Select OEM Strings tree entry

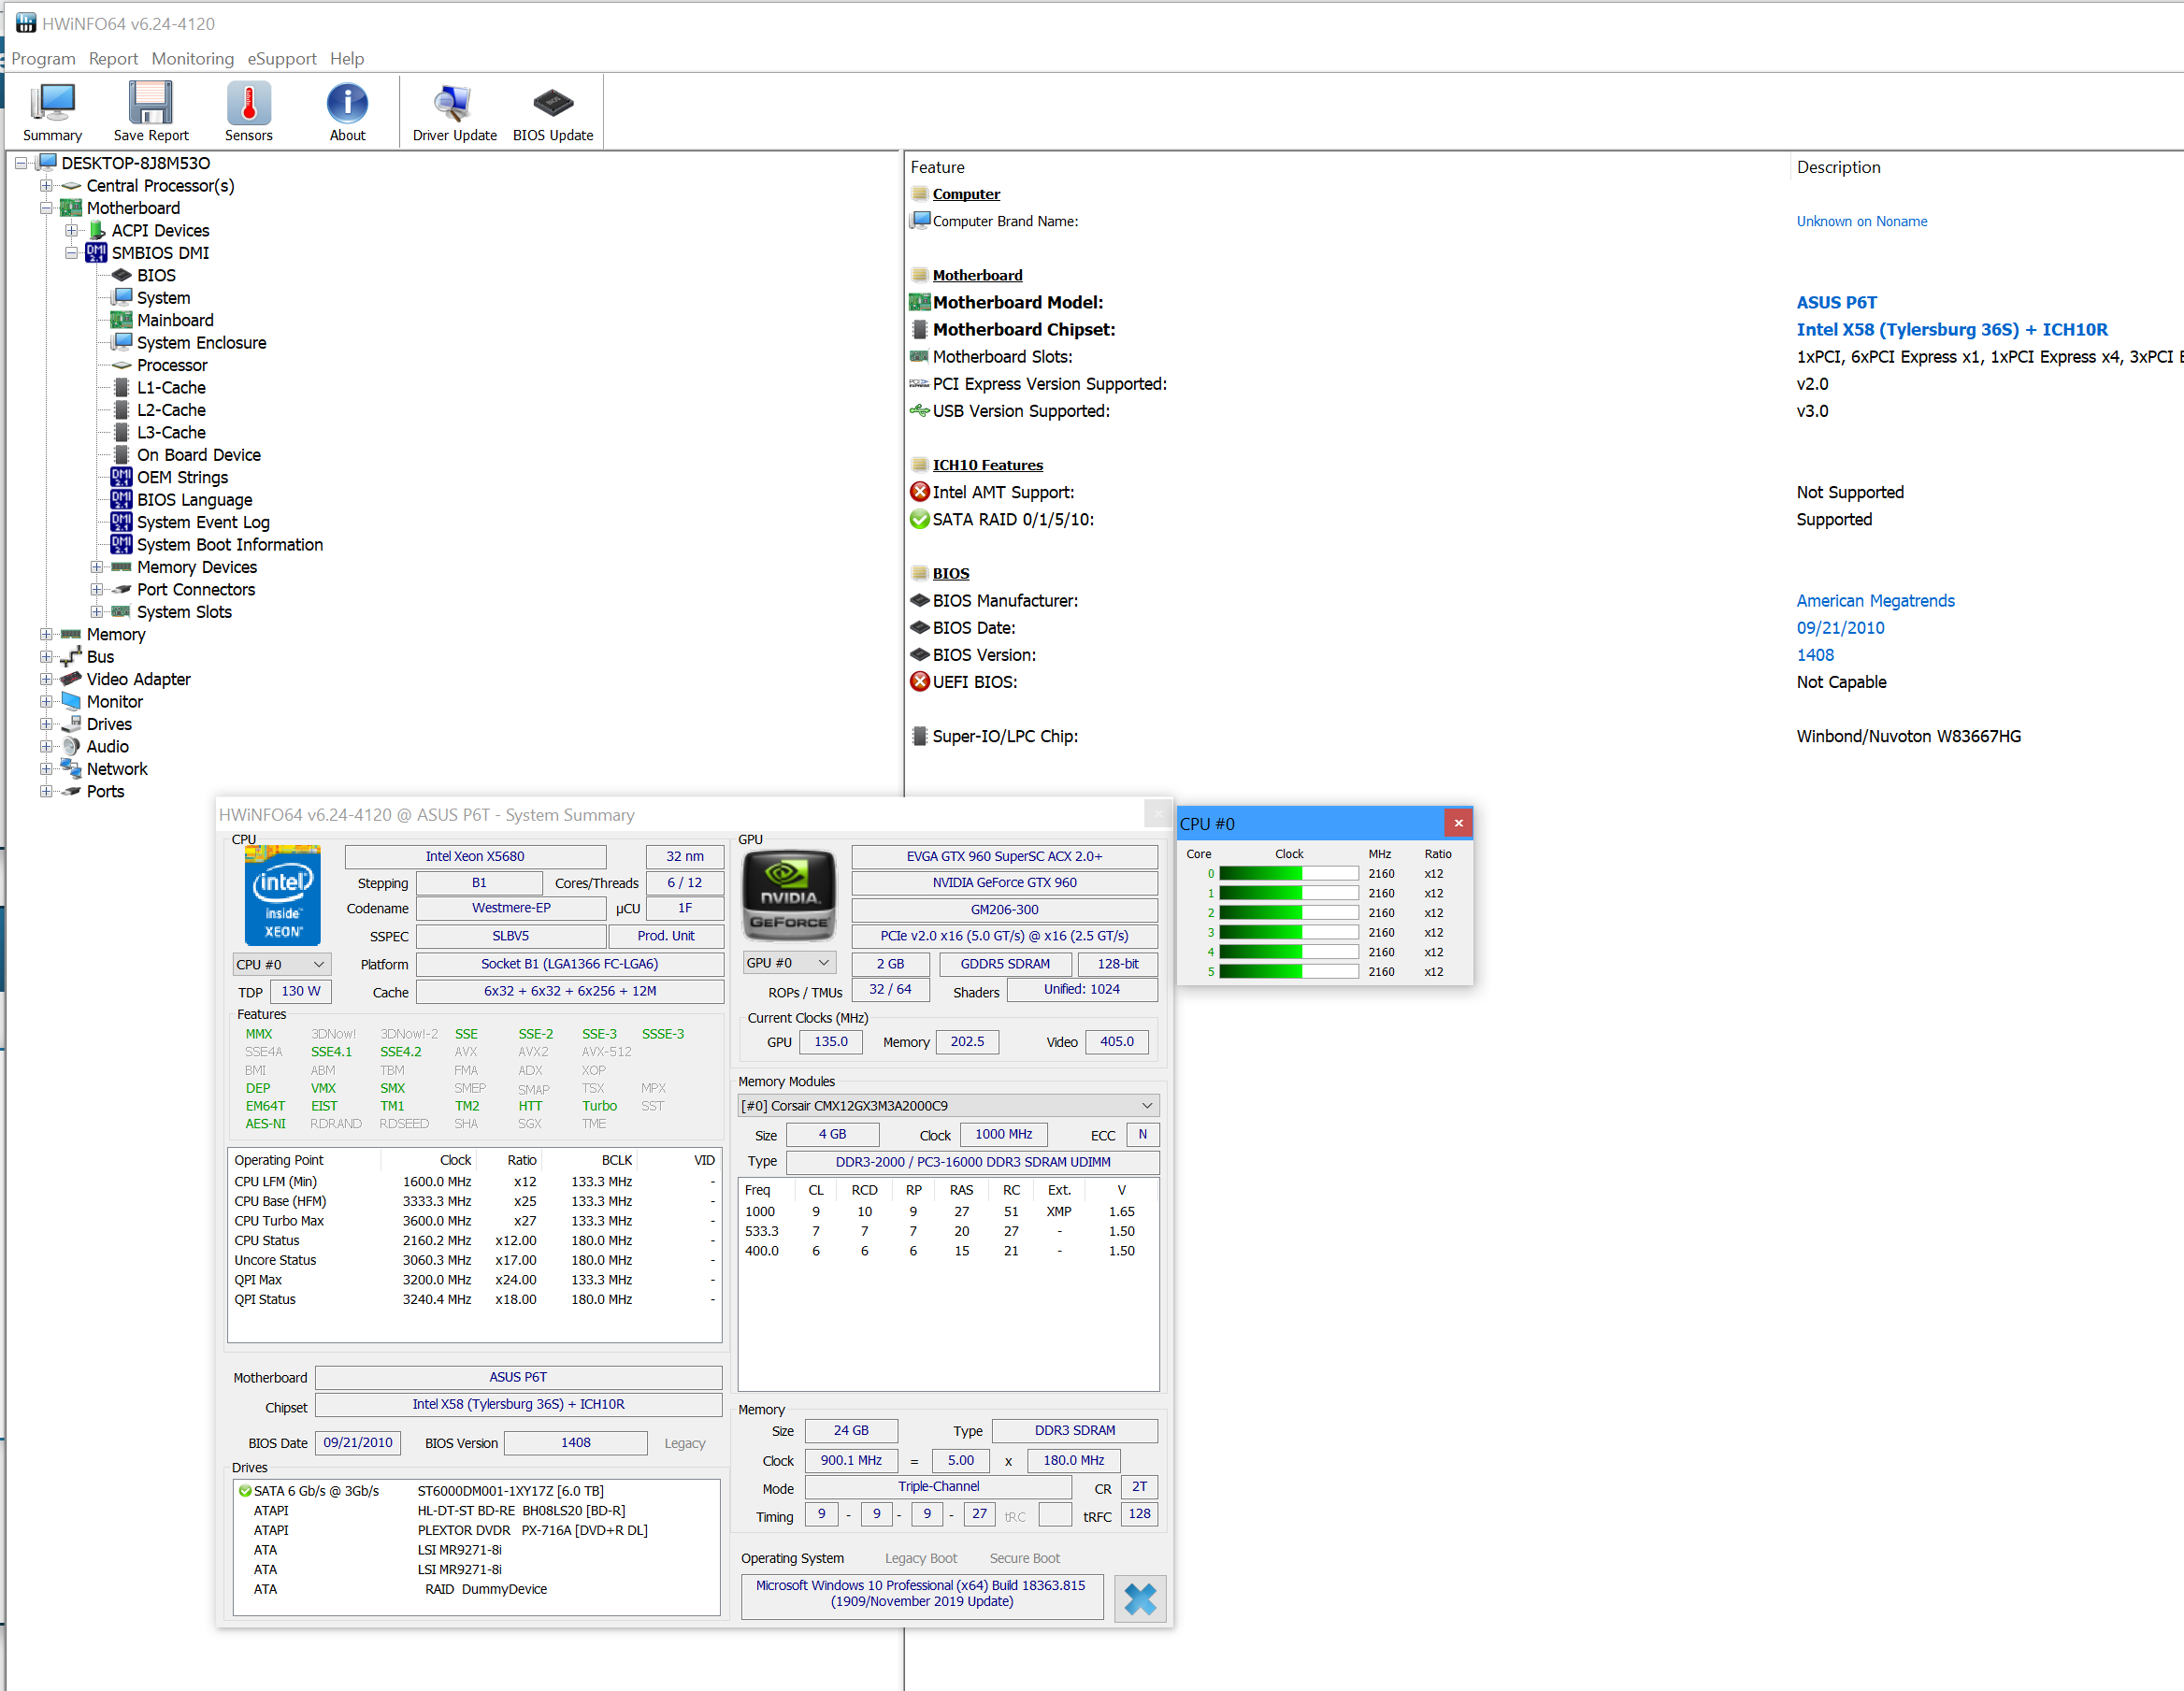[x=182, y=477]
